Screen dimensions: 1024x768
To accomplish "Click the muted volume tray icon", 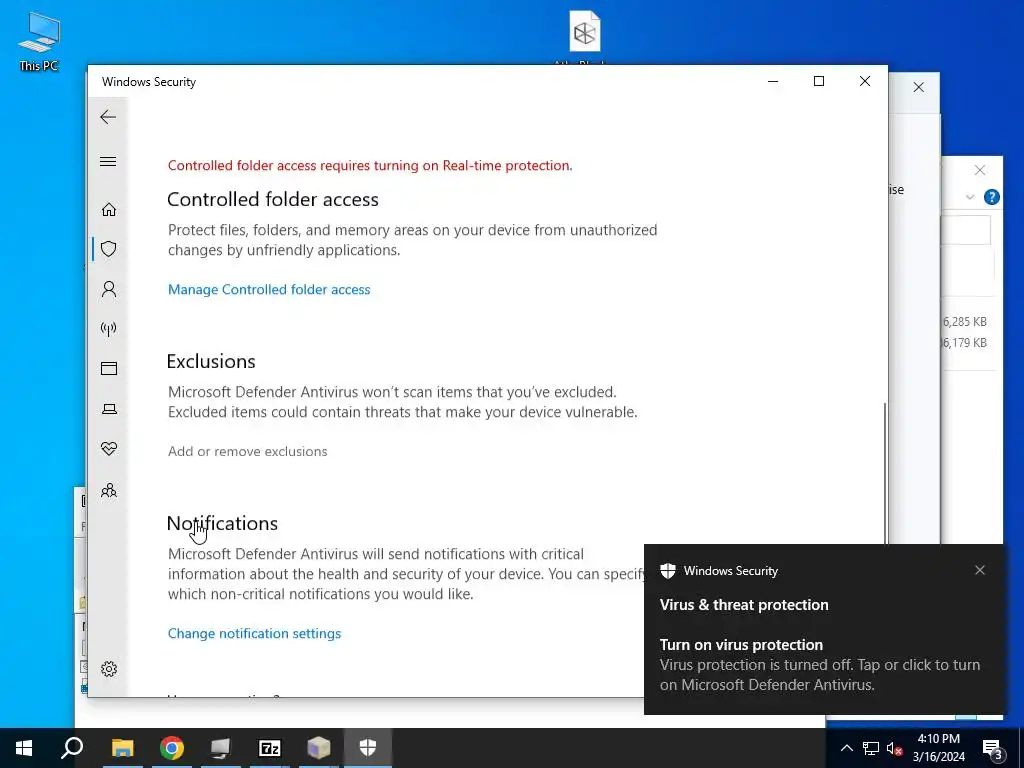I will pos(894,748).
